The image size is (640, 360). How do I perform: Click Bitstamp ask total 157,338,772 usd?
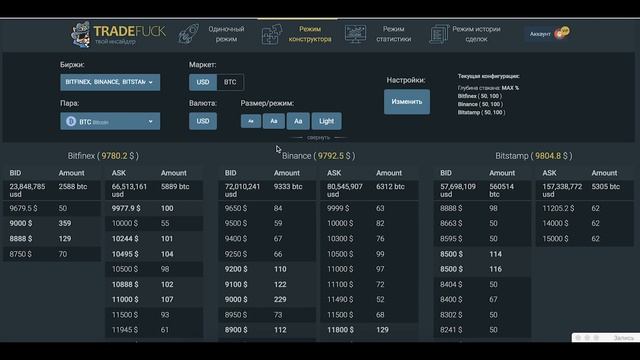click(562, 190)
